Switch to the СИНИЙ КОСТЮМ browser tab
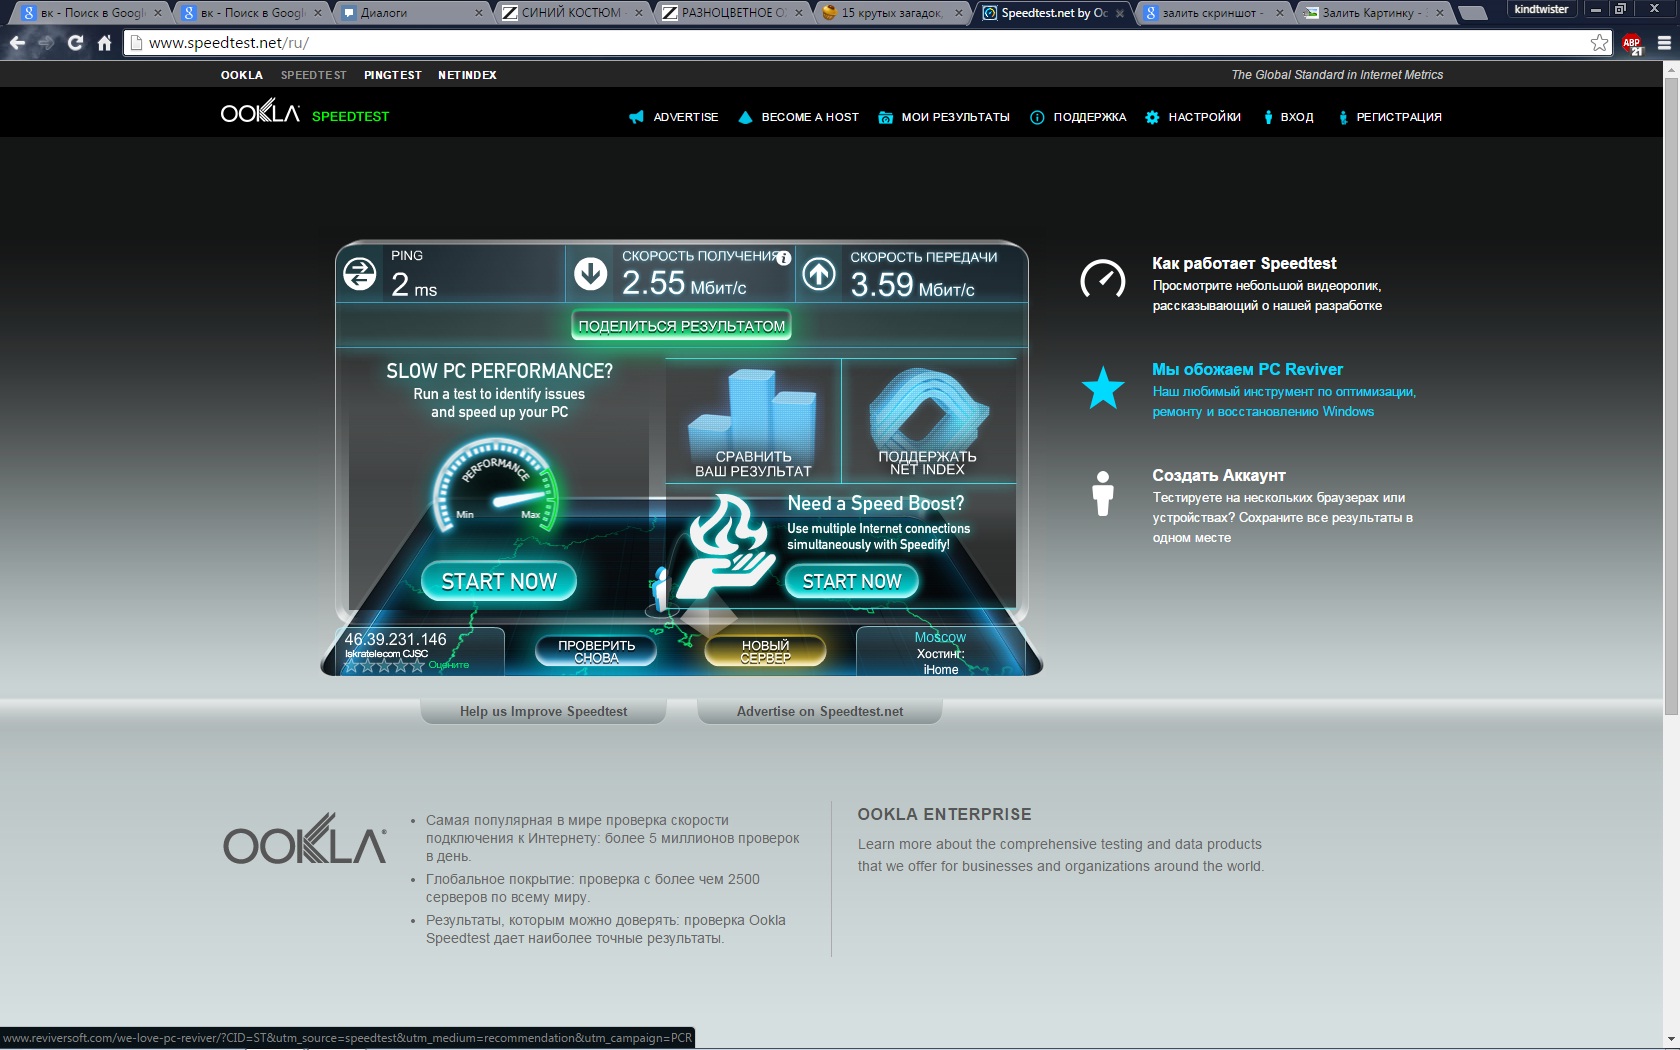 [570, 13]
